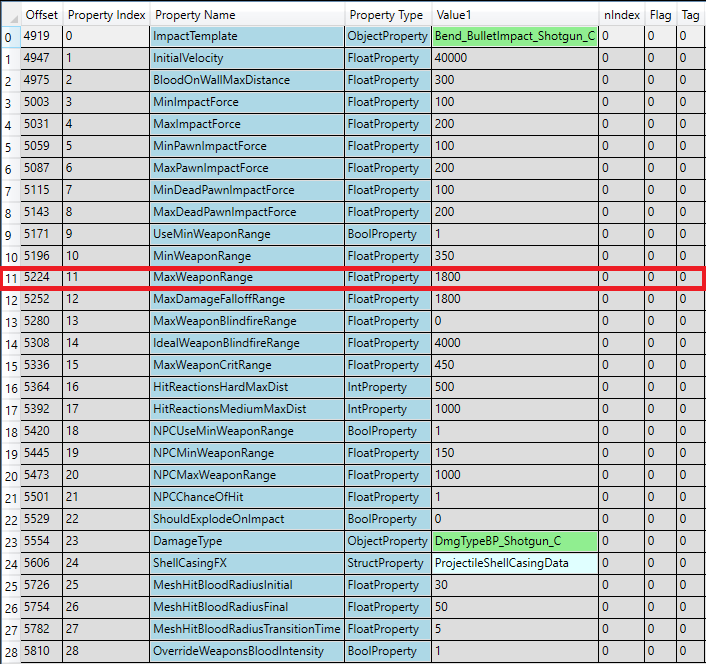Viewport: 706px width, 664px height.
Task: Edit the 450 value of MaxWeaponCritRange
Action: pos(515,365)
